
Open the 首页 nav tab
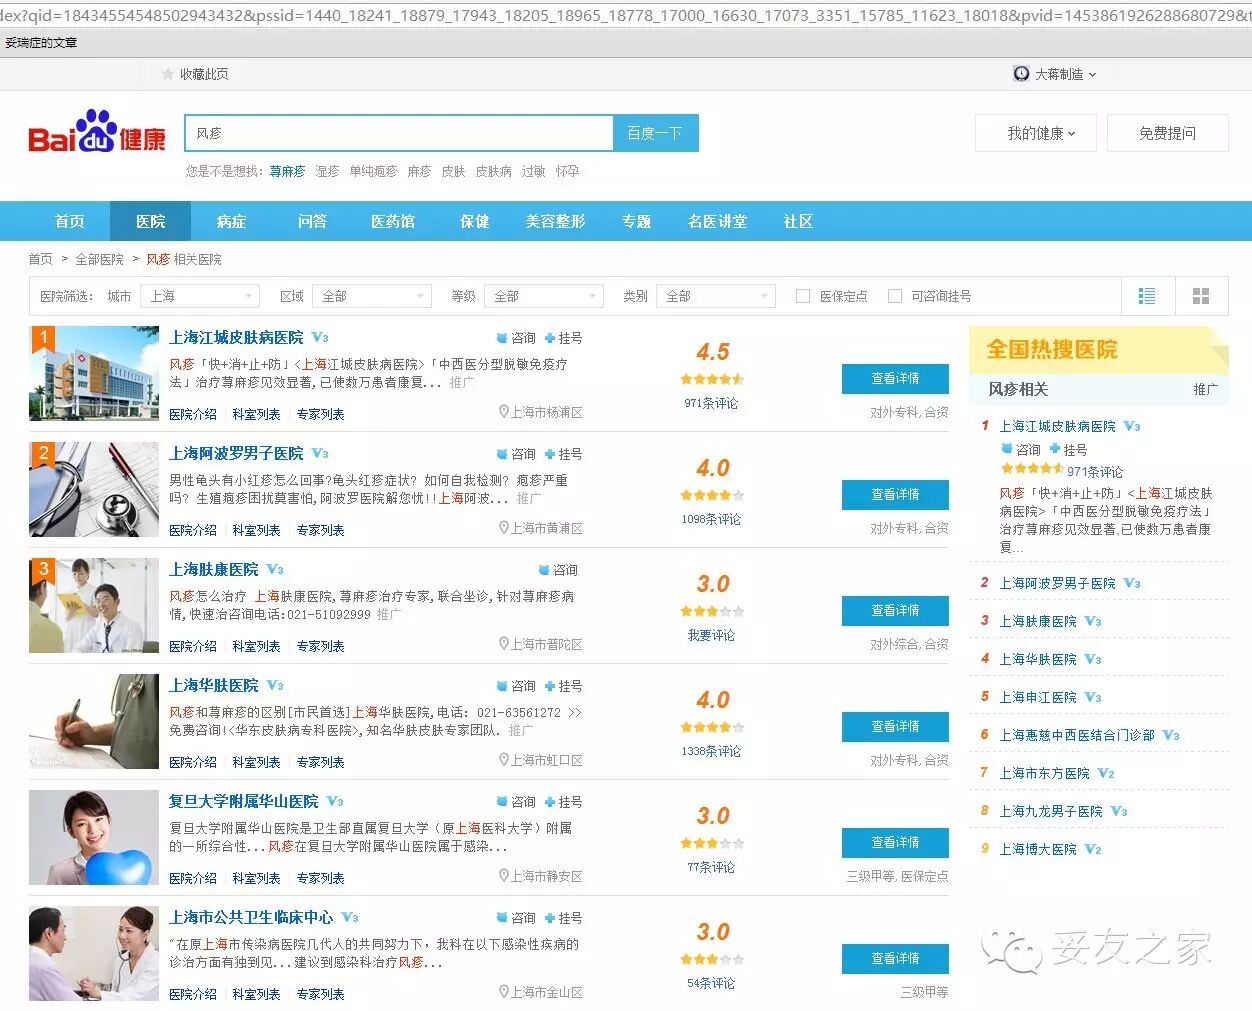tap(69, 221)
